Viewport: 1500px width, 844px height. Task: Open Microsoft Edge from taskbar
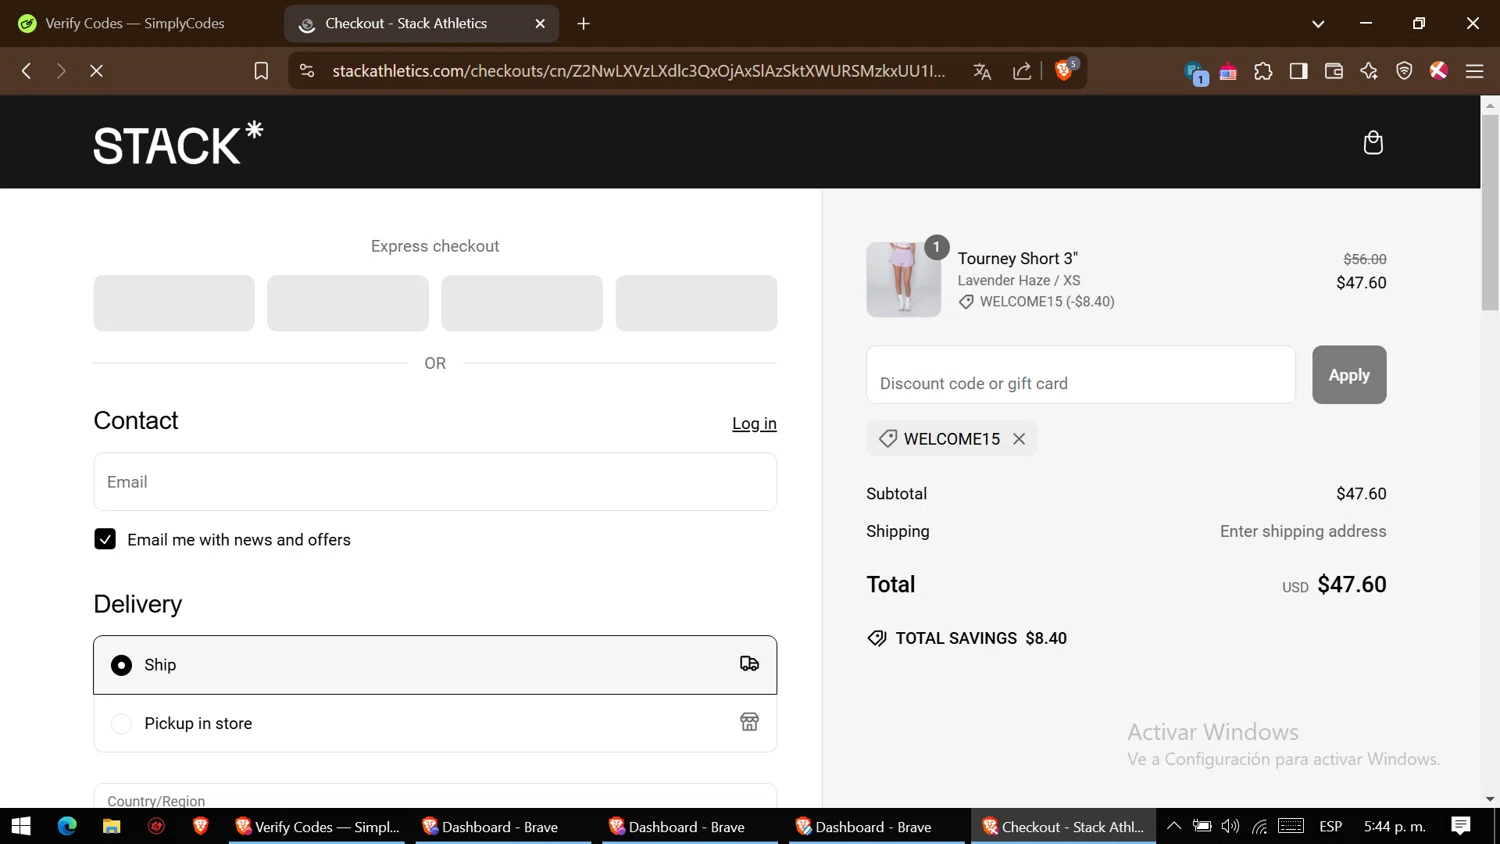tap(67, 826)
